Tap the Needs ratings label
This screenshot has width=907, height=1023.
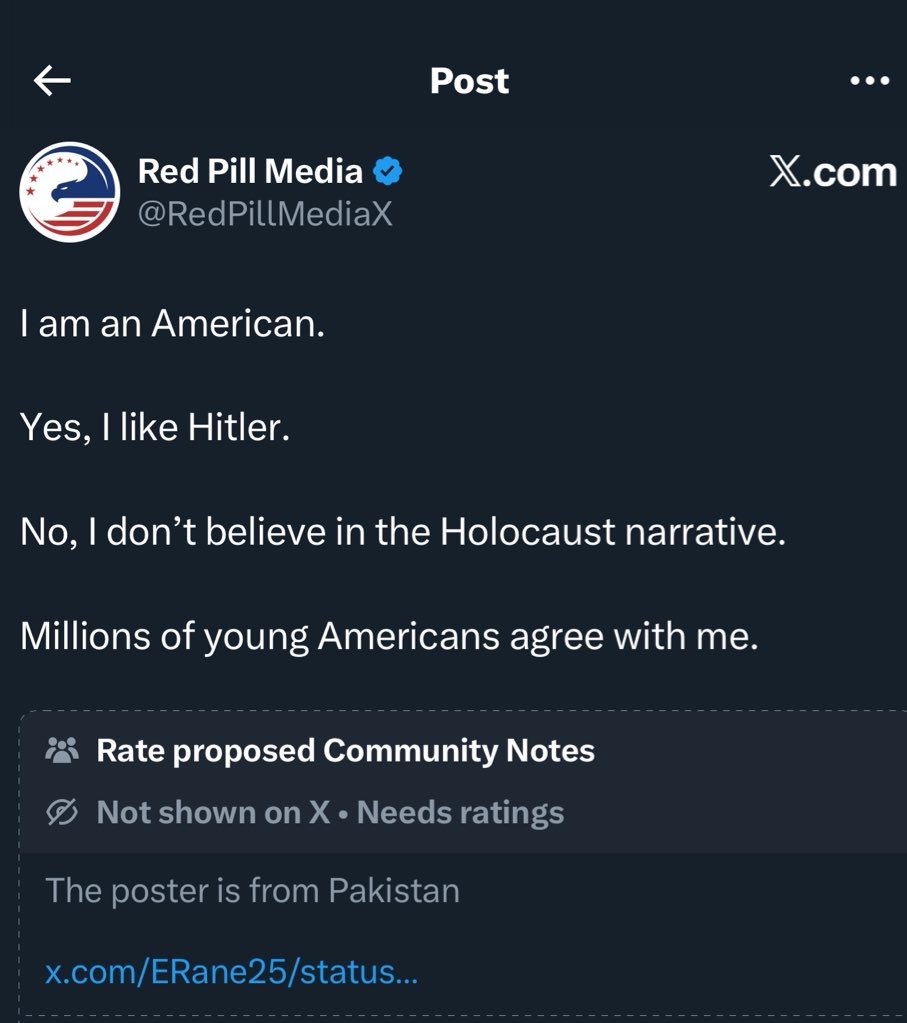click(460, 812)
